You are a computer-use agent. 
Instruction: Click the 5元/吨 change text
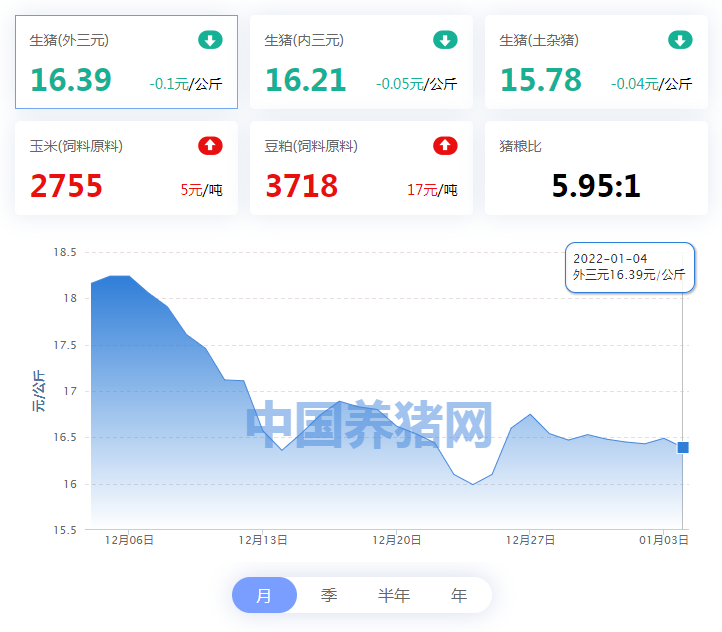click(x=202, y=190)
